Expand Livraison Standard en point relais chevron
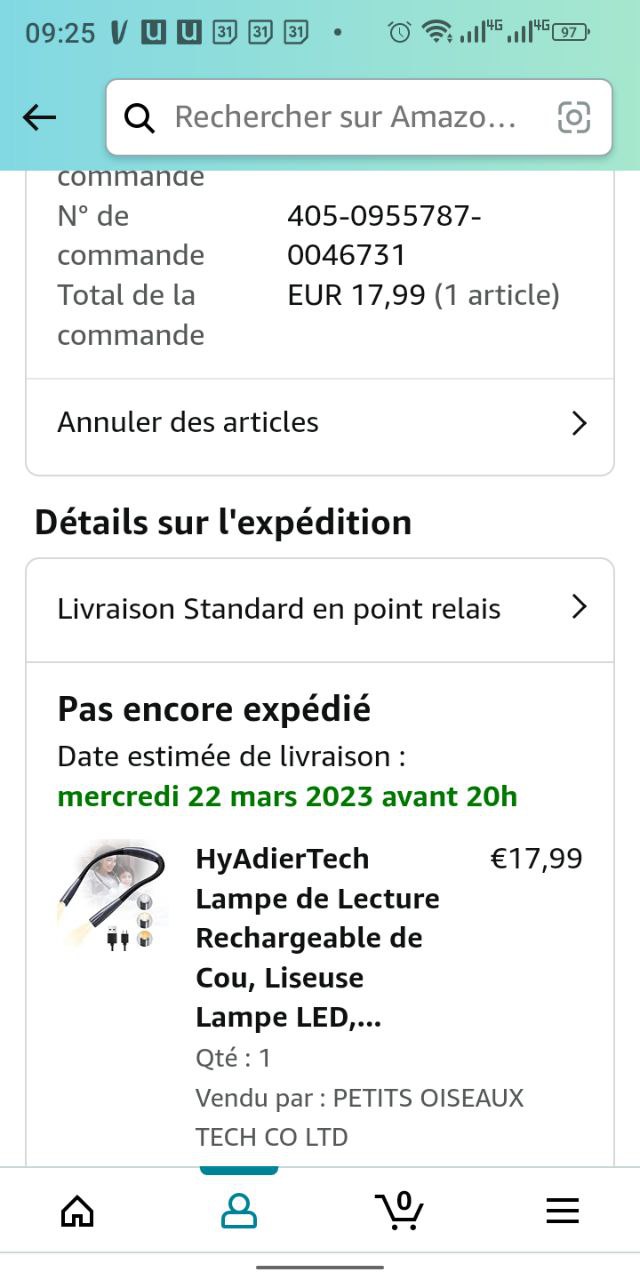The image size is (640, 1280). pos(578,607)
